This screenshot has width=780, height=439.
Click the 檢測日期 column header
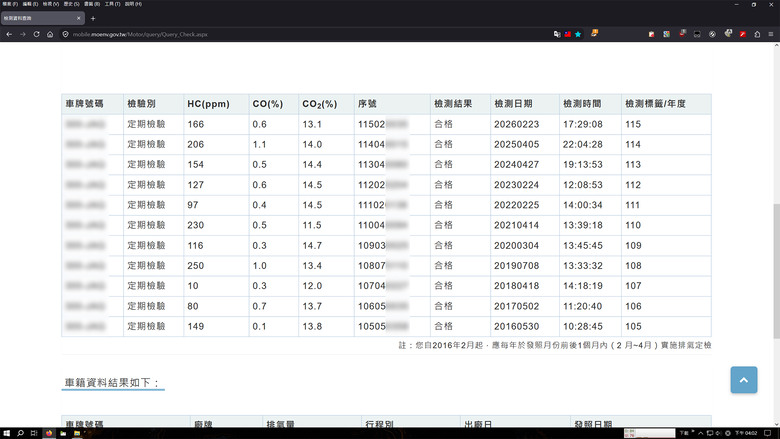point(513,104)
